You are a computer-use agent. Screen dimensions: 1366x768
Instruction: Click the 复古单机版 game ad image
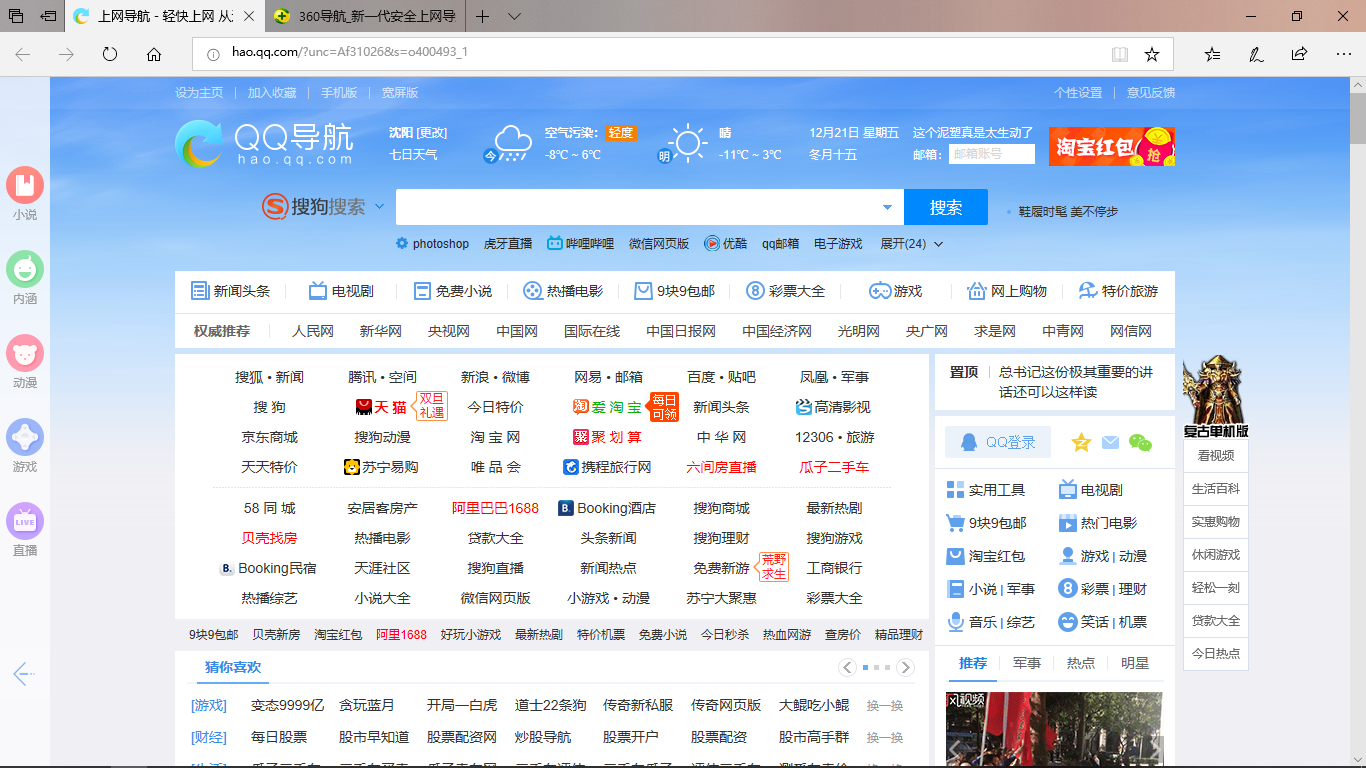click(1215, 397)
